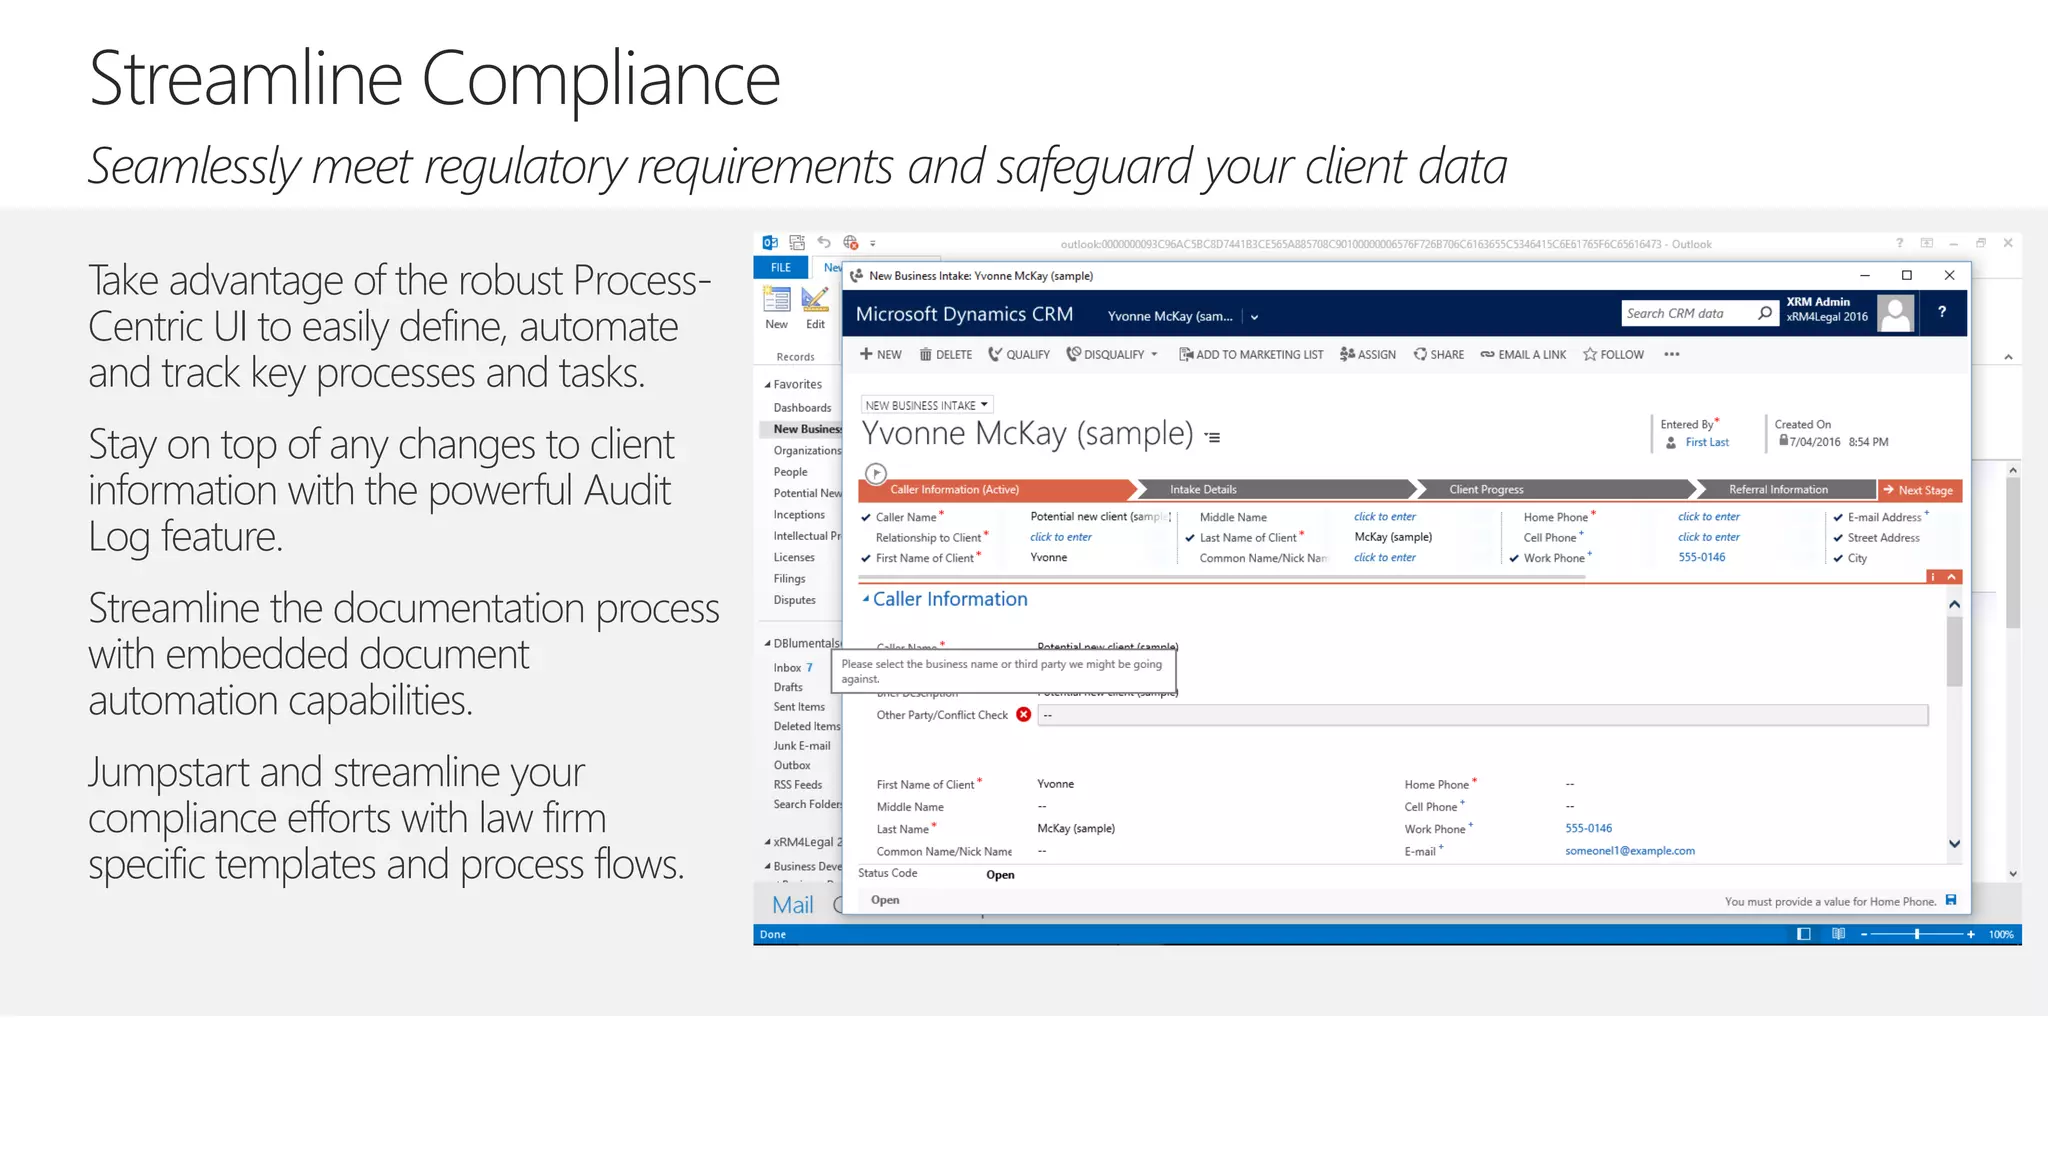
Task: Open the DISQUALIFY dropdown arrow
Action: coord(1154,354)
